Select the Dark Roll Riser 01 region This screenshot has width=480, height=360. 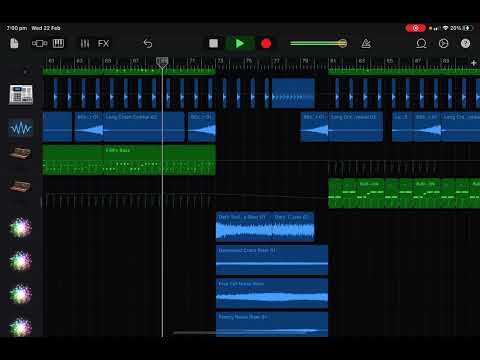244,226
